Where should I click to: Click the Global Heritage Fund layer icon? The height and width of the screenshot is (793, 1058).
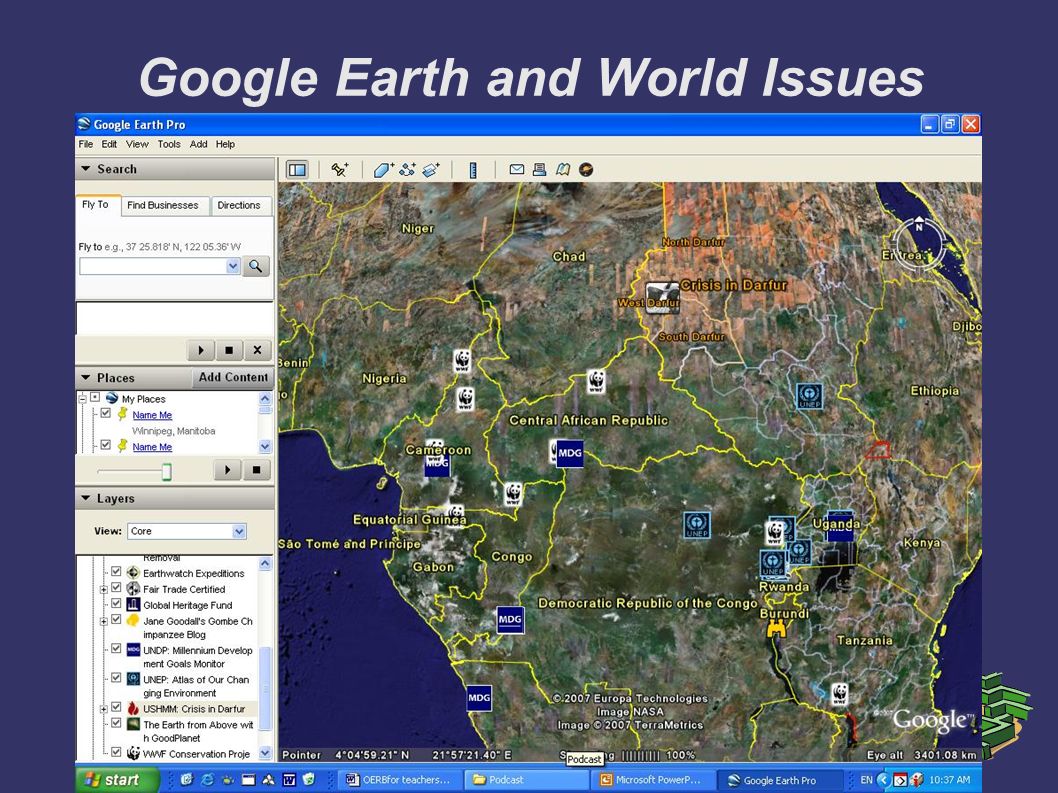coord(133,605)
